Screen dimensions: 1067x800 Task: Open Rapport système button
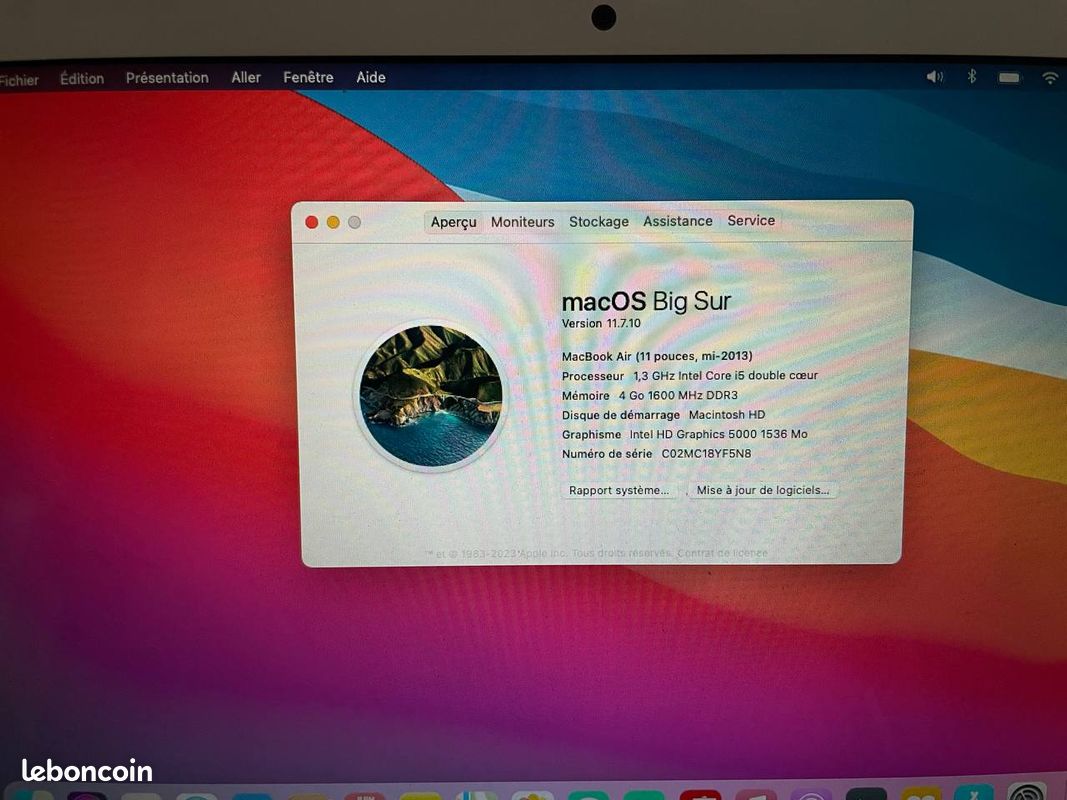click(x=619, y=490)
